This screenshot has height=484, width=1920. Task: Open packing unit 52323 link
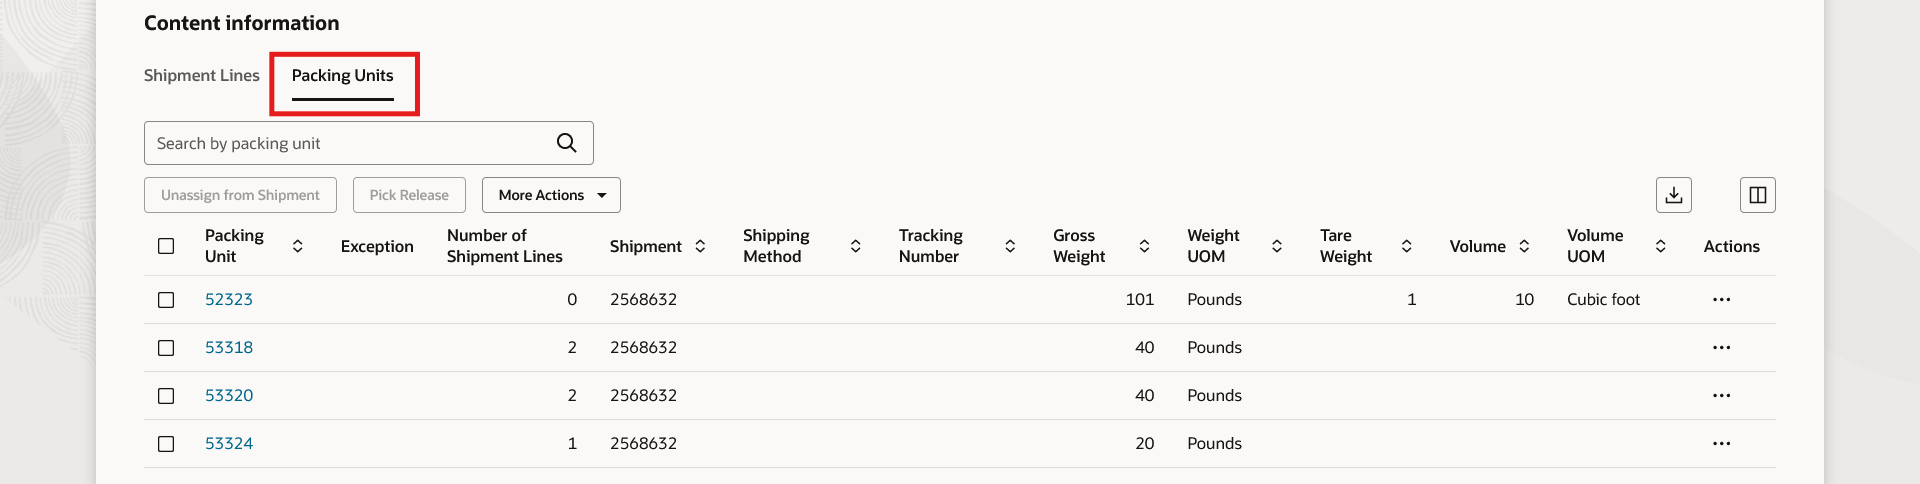[229, 300]
